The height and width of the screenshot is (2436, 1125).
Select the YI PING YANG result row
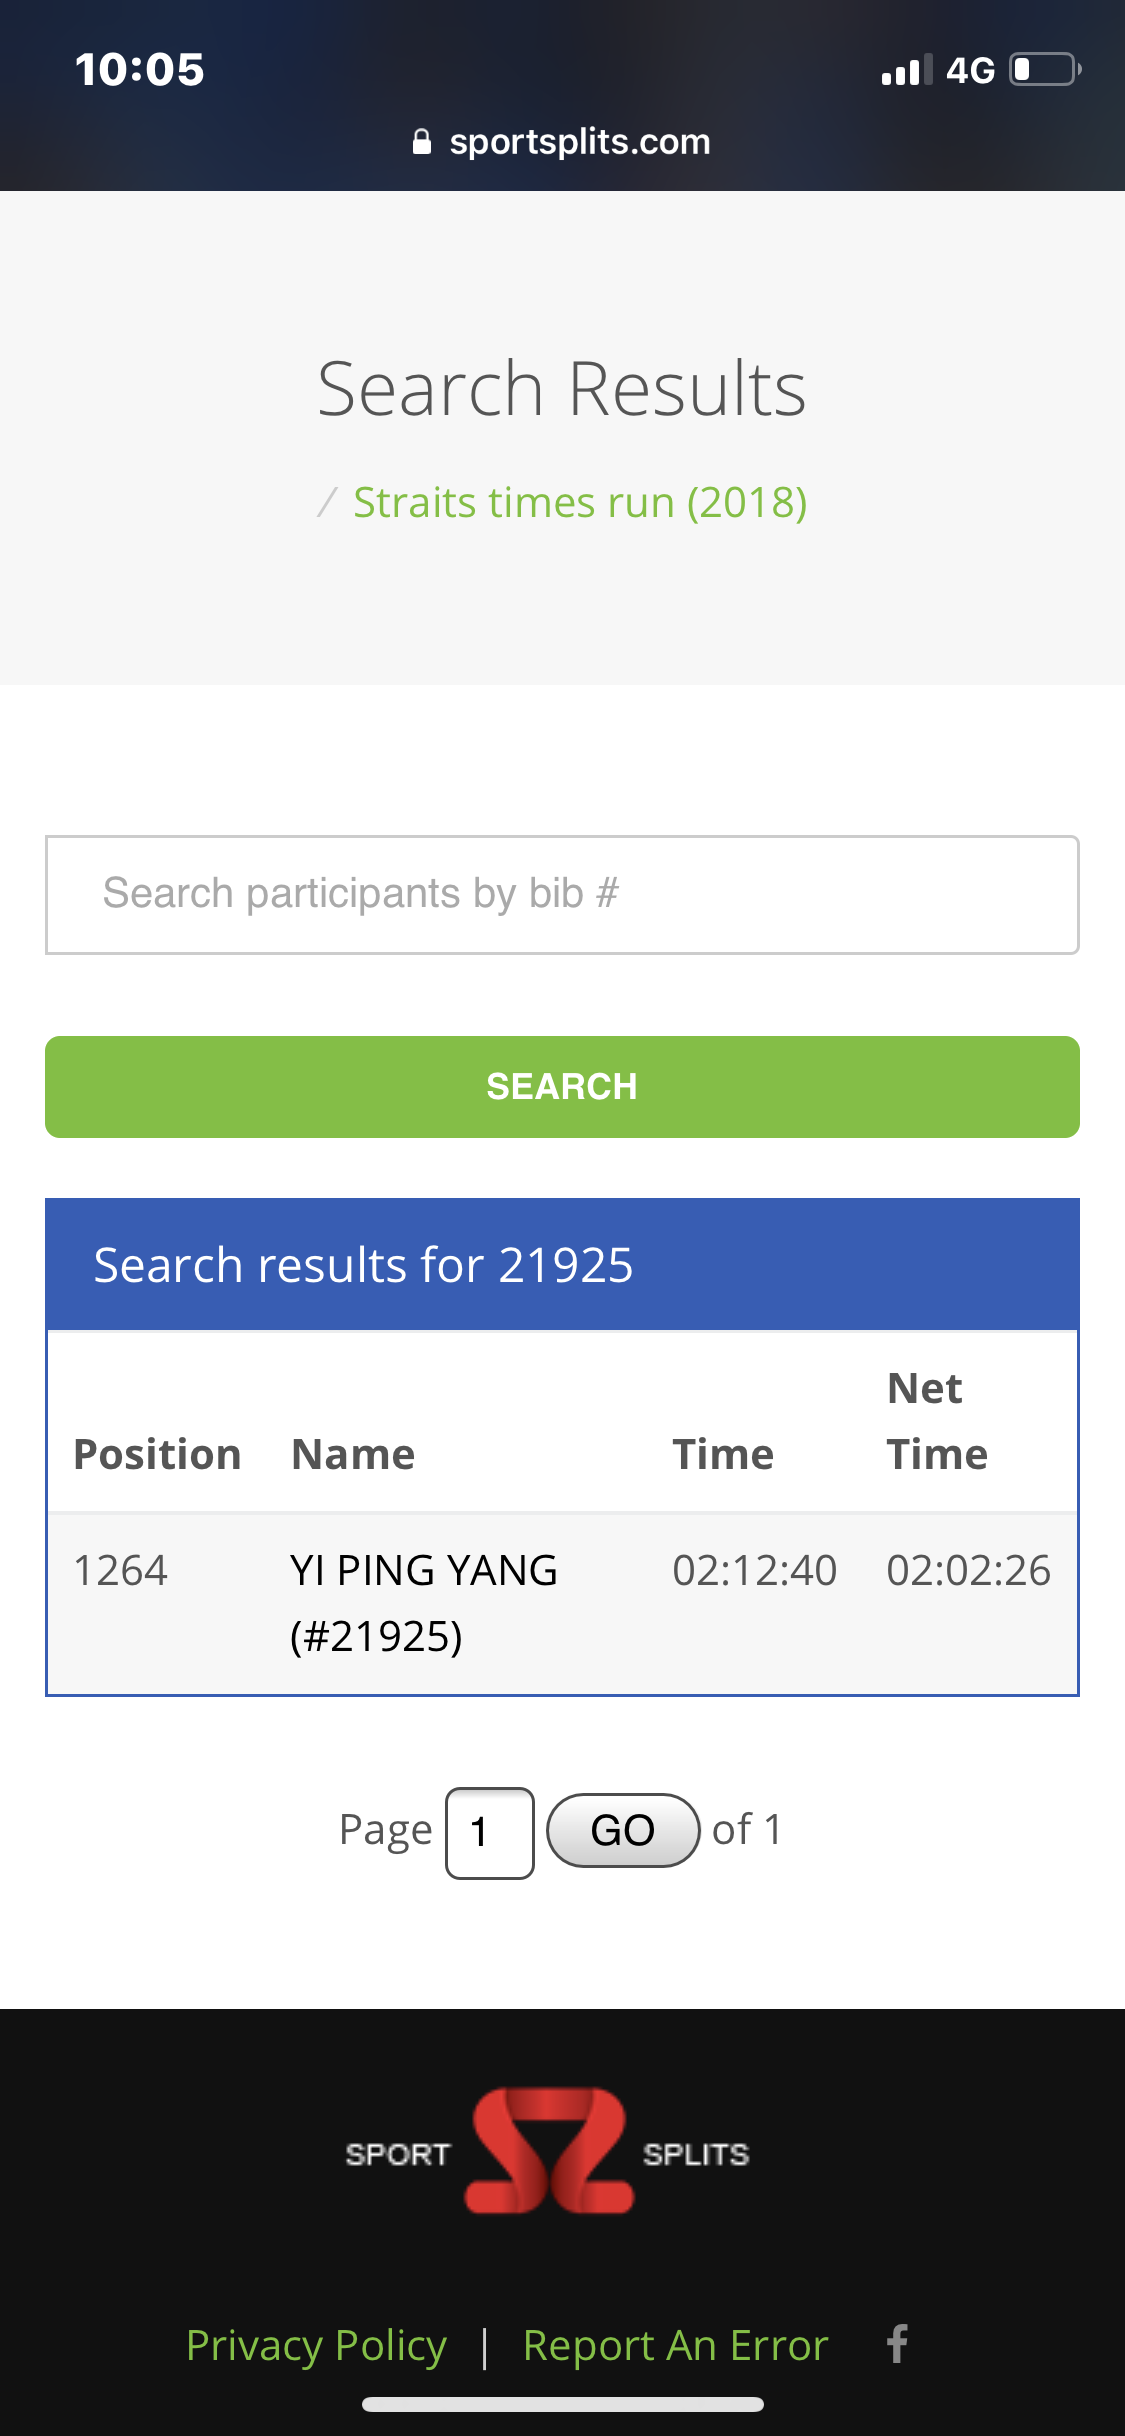[562, 1603]
